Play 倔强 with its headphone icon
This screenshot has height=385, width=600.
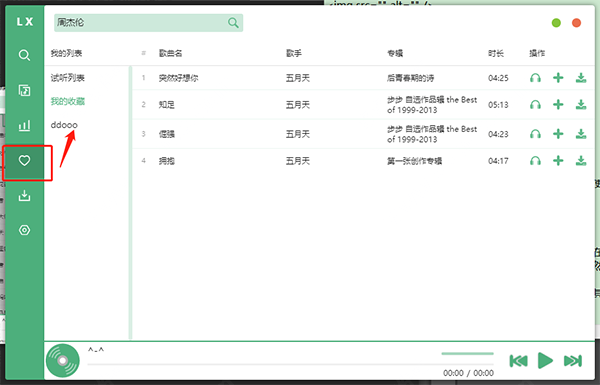coord(535,134)
